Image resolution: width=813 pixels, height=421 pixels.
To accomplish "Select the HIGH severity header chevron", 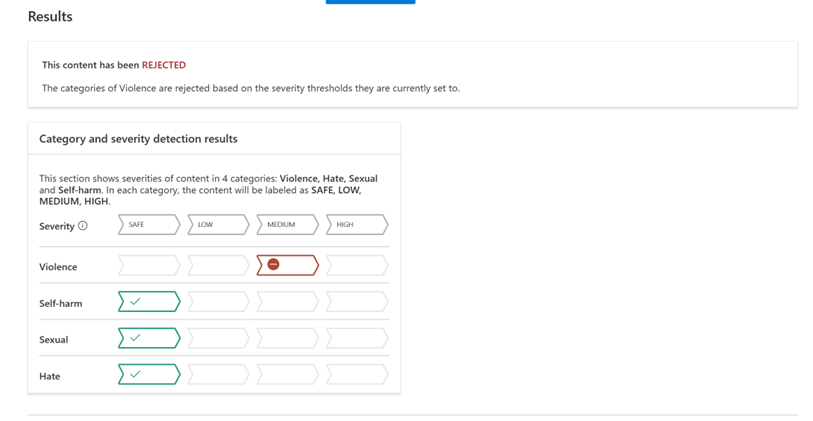I will click(357, 224).
